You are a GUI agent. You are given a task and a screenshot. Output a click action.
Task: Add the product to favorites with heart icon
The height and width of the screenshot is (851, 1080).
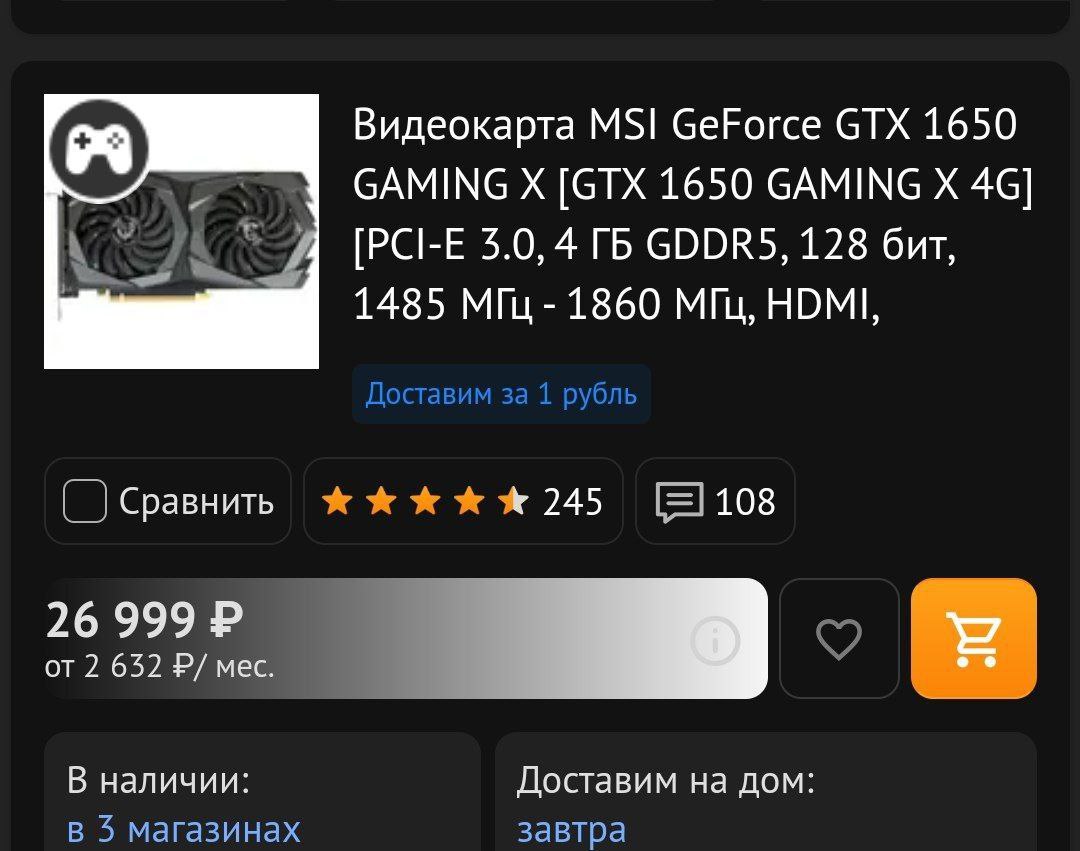(x=839, y=638)
